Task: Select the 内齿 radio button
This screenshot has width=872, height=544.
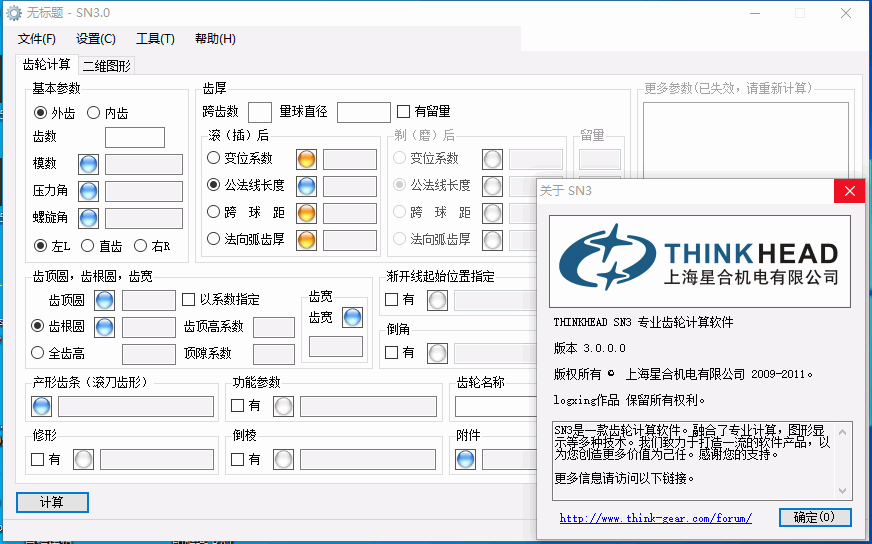Action: pyautogui.click(x=94, y=113)
